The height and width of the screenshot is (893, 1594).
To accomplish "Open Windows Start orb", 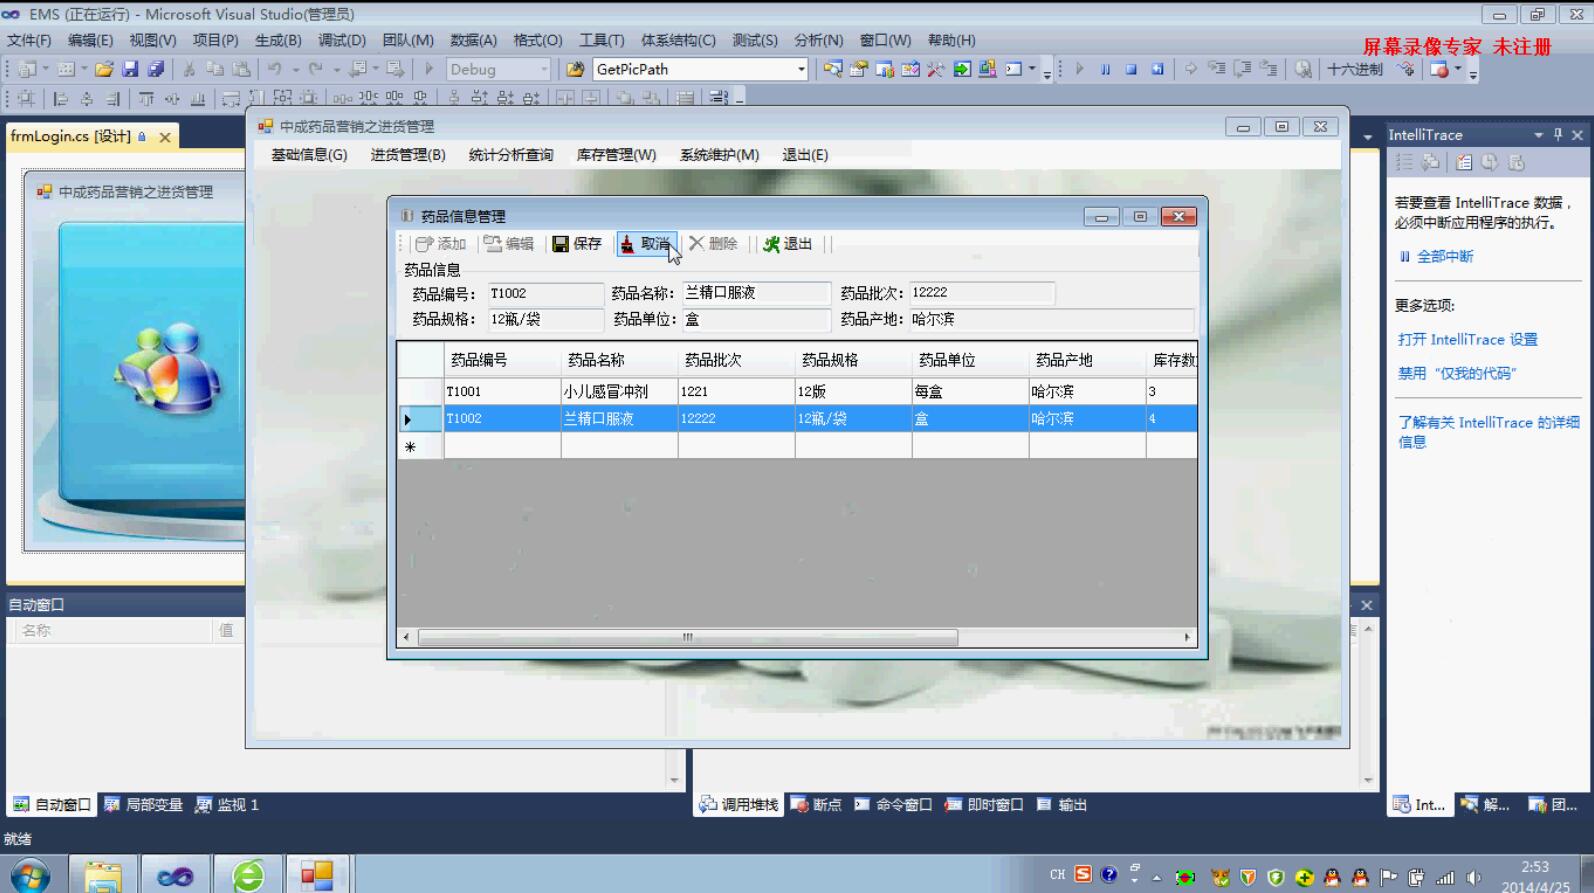I will click(x=29, y=876).
